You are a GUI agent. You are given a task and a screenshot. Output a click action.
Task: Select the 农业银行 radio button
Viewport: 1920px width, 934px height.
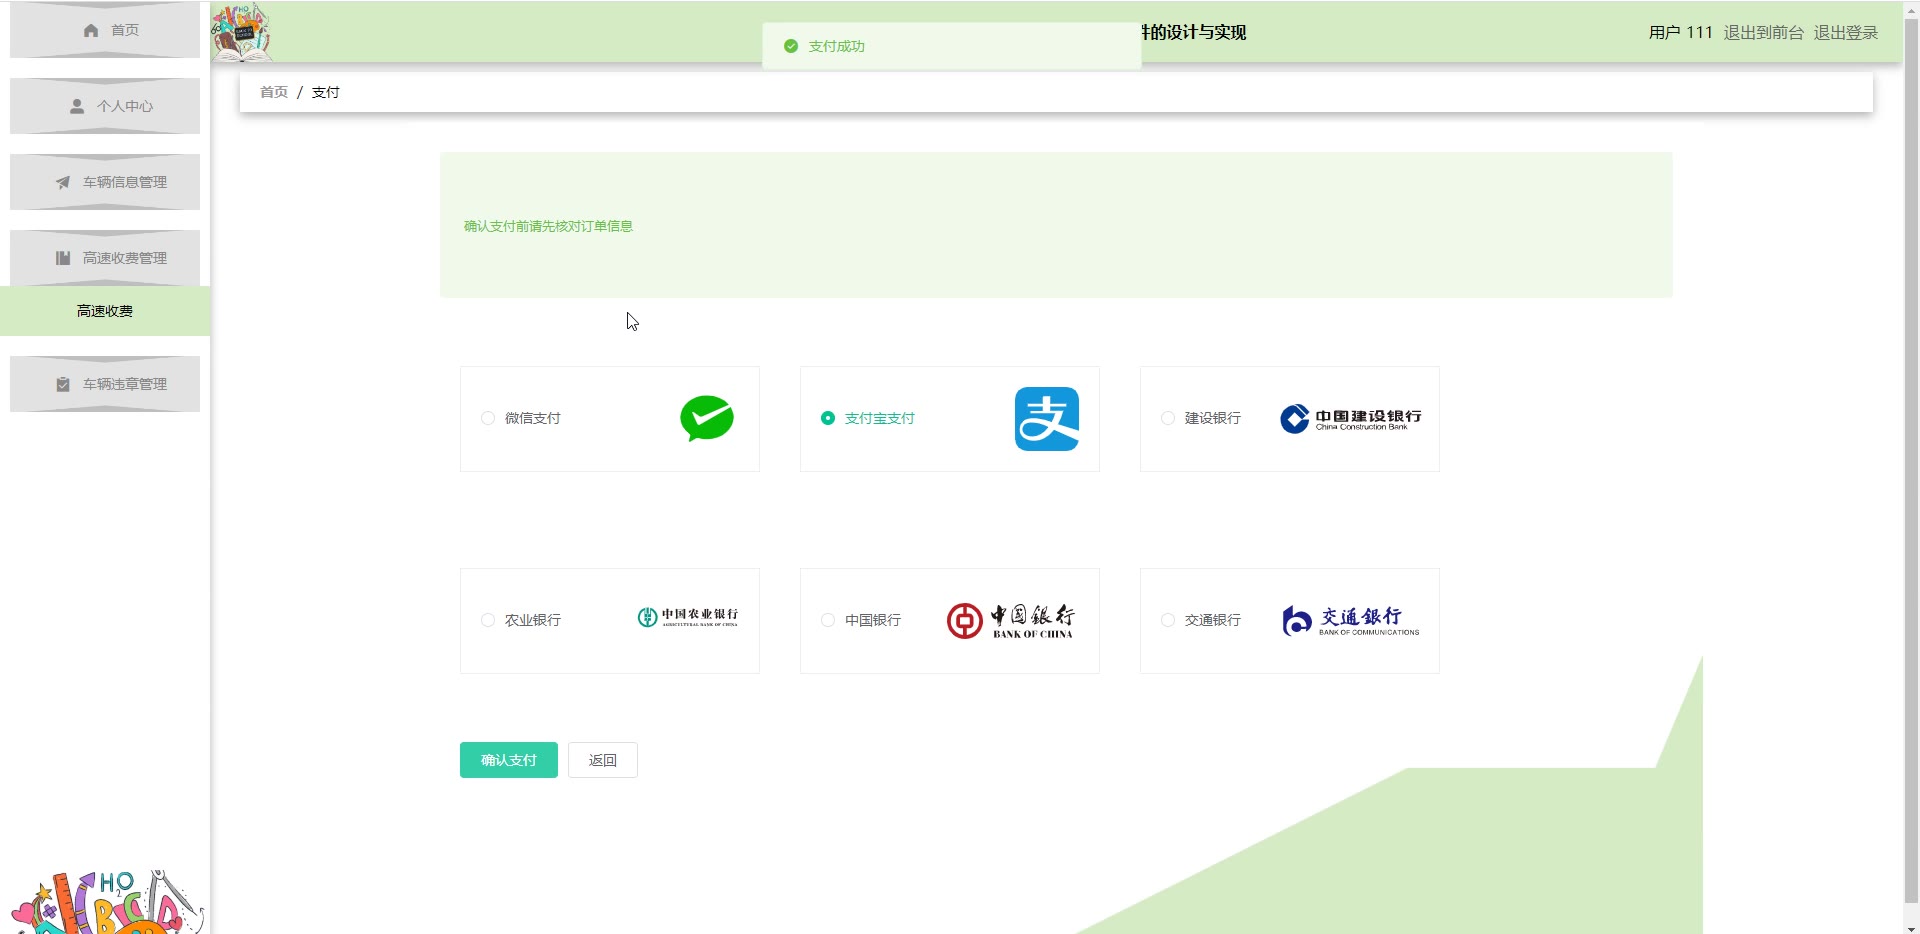pos(488,620)
